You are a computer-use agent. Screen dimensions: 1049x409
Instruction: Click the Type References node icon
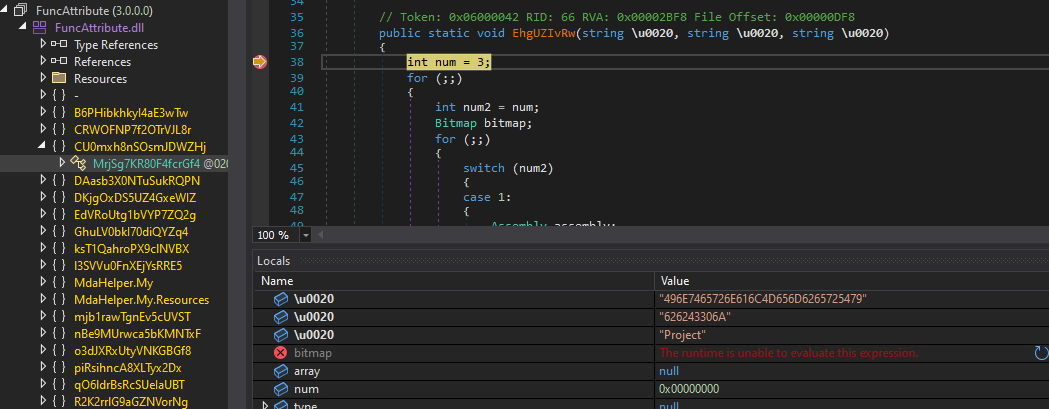click(x=59, y=45)
